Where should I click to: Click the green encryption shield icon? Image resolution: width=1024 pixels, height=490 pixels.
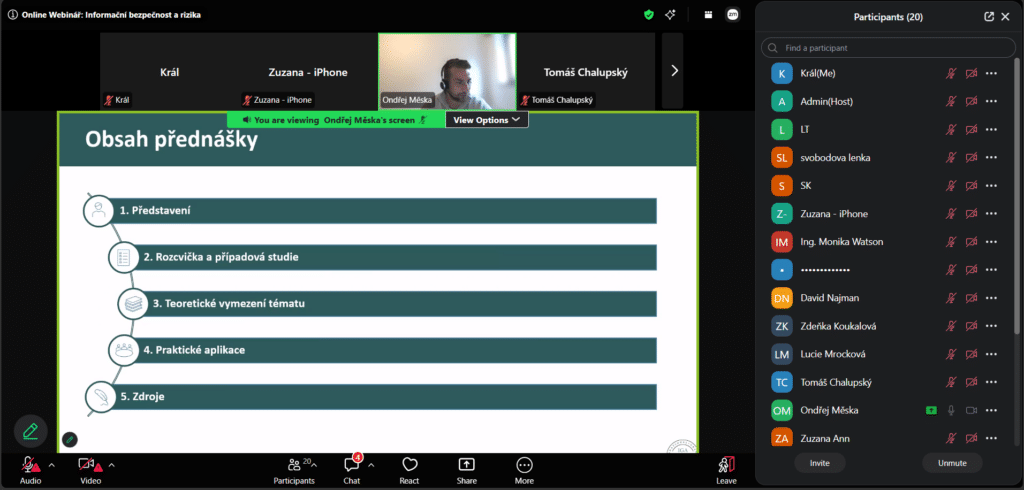[648, 14]
